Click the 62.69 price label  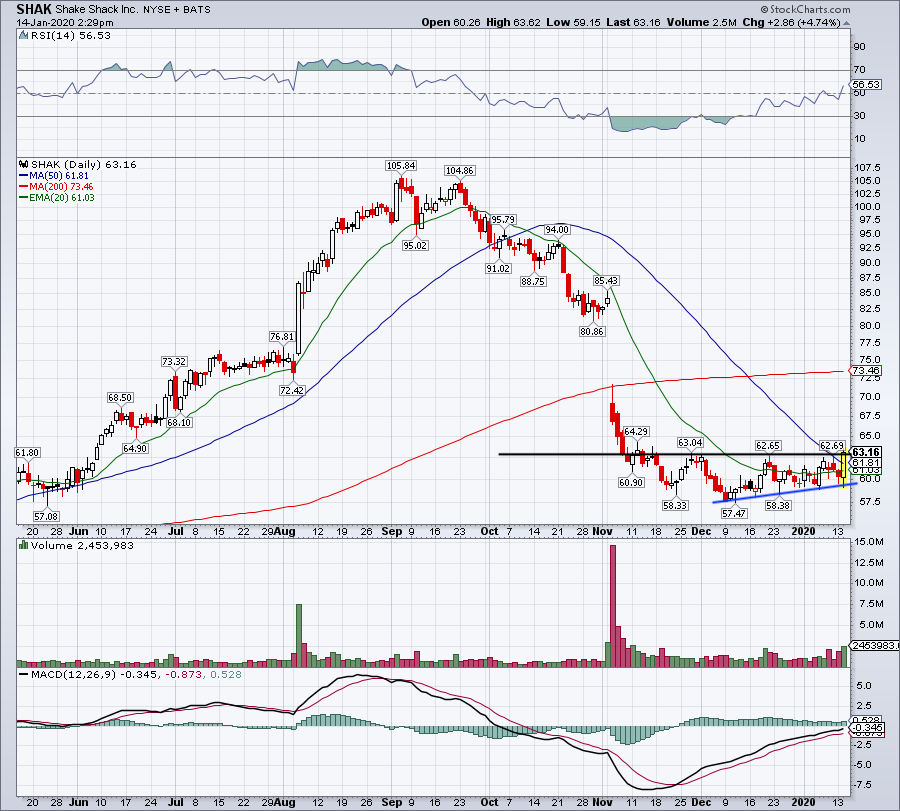[x=832, y=445]
